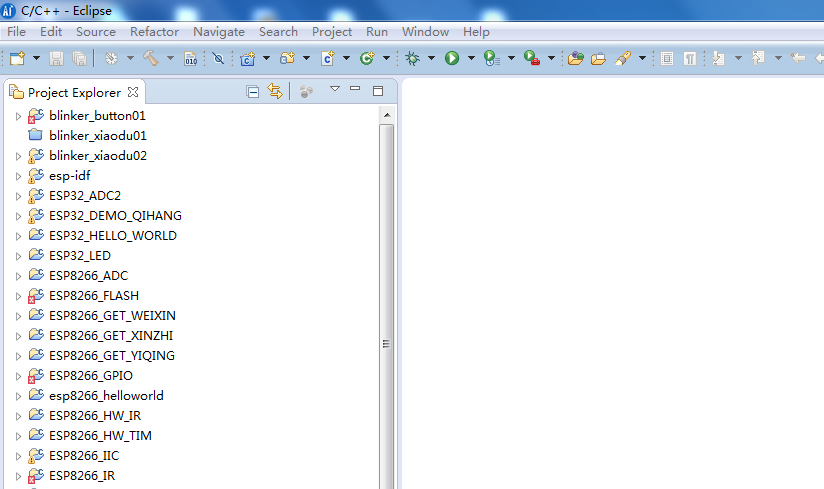Toggle Block Selection Mode icon

point(667,58)
